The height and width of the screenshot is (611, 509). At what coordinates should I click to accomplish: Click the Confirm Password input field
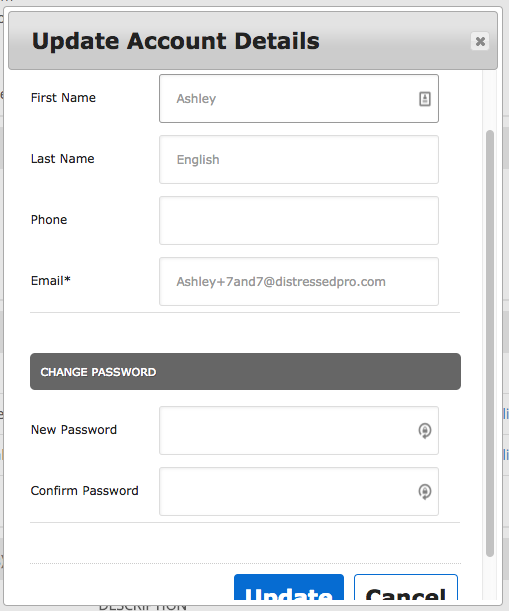[x=299, y=491]
